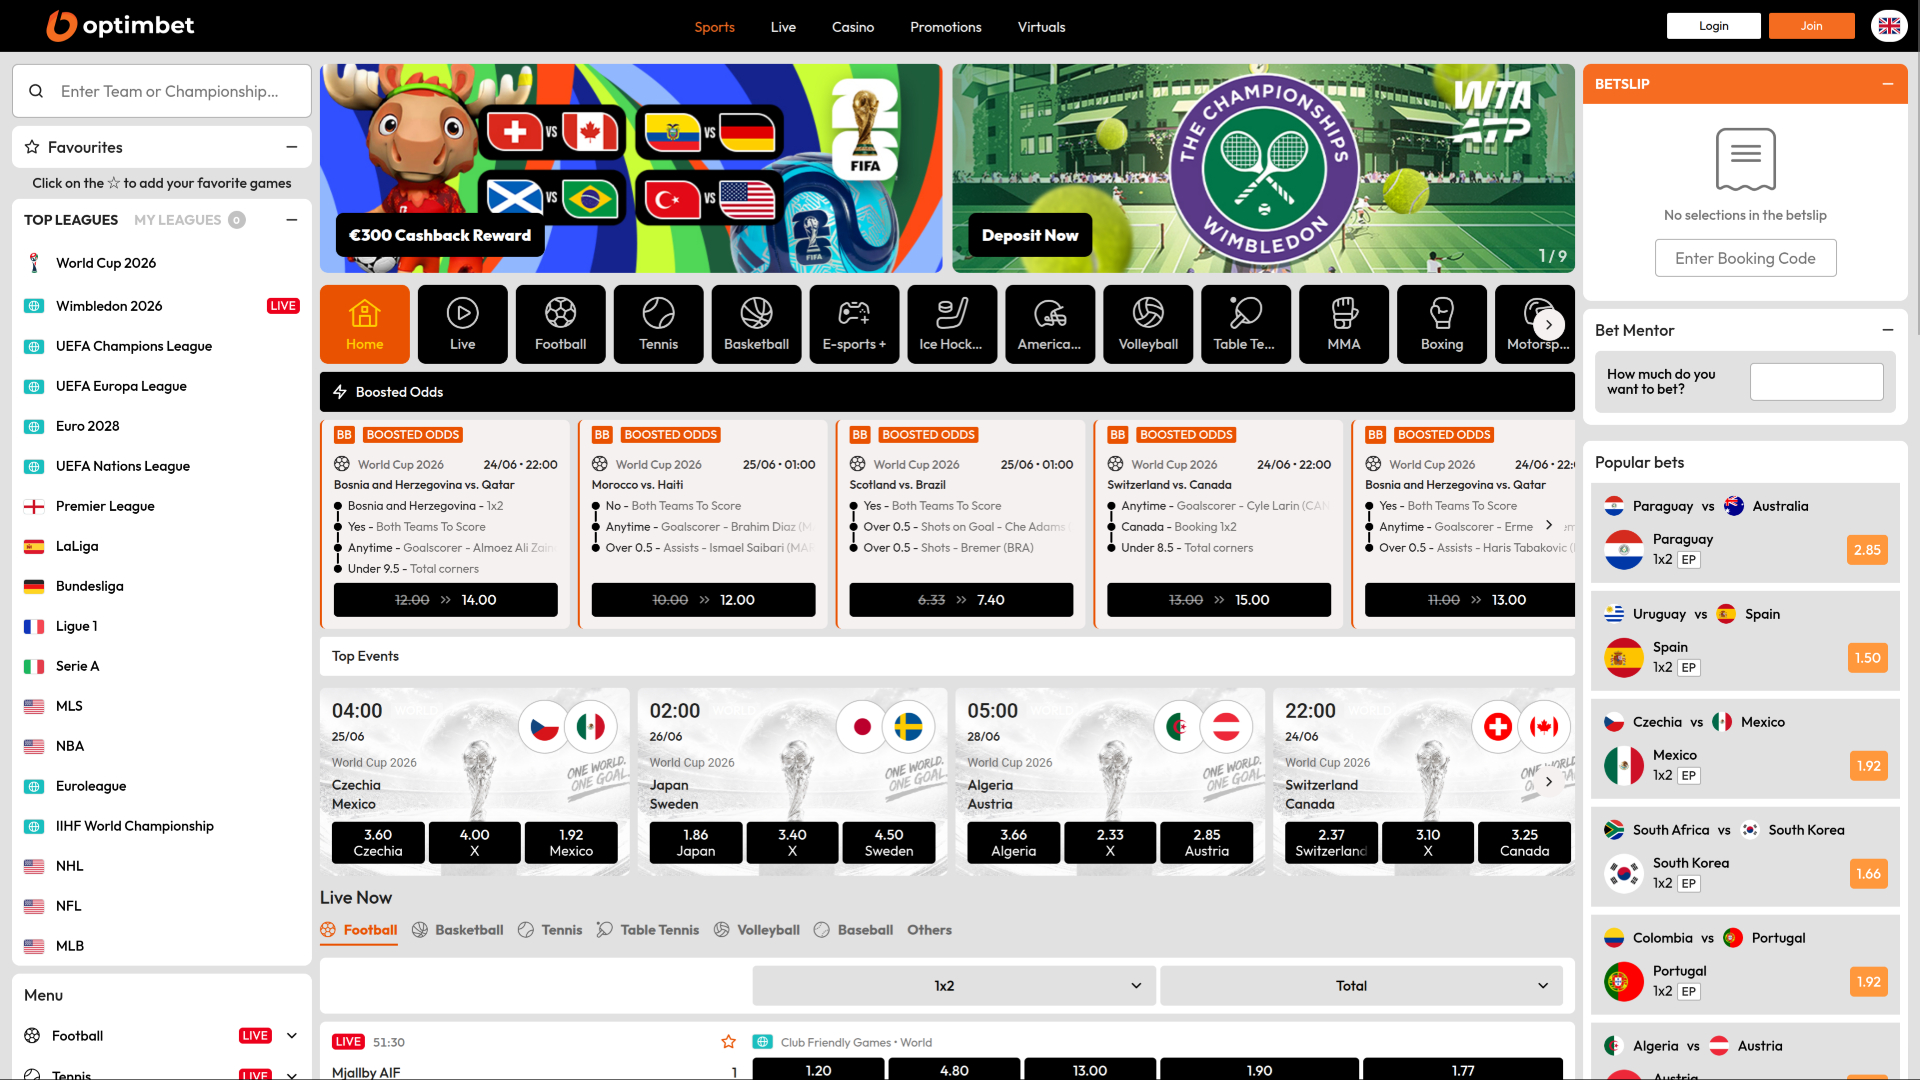Open the 1x2 market dropdown
Image resolution: width=1920 pixels, height=1080 pixels.
(x=954, y=986)
